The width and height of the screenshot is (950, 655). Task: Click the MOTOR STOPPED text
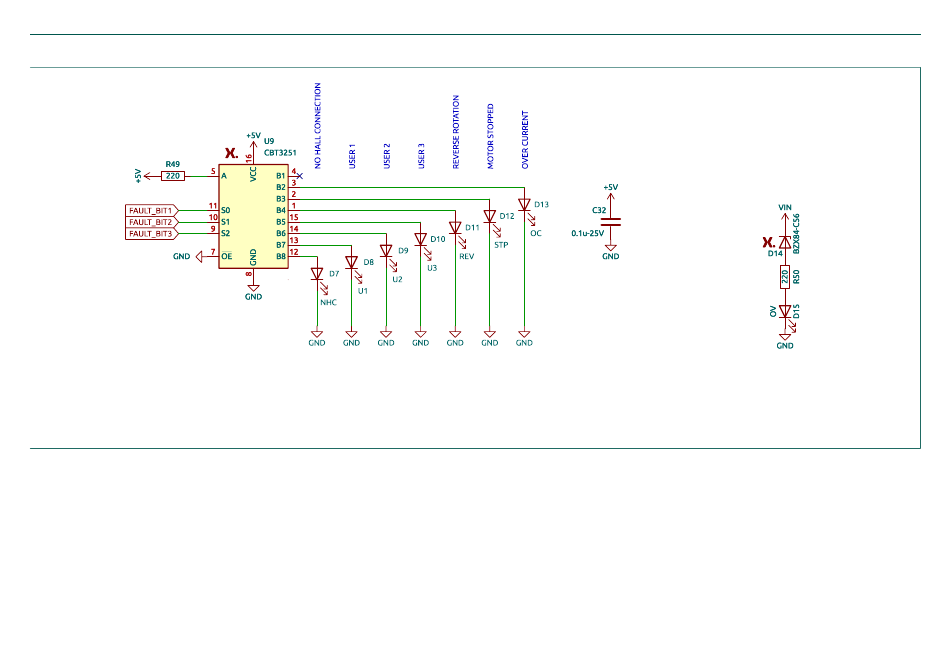[x=490, y=136]
